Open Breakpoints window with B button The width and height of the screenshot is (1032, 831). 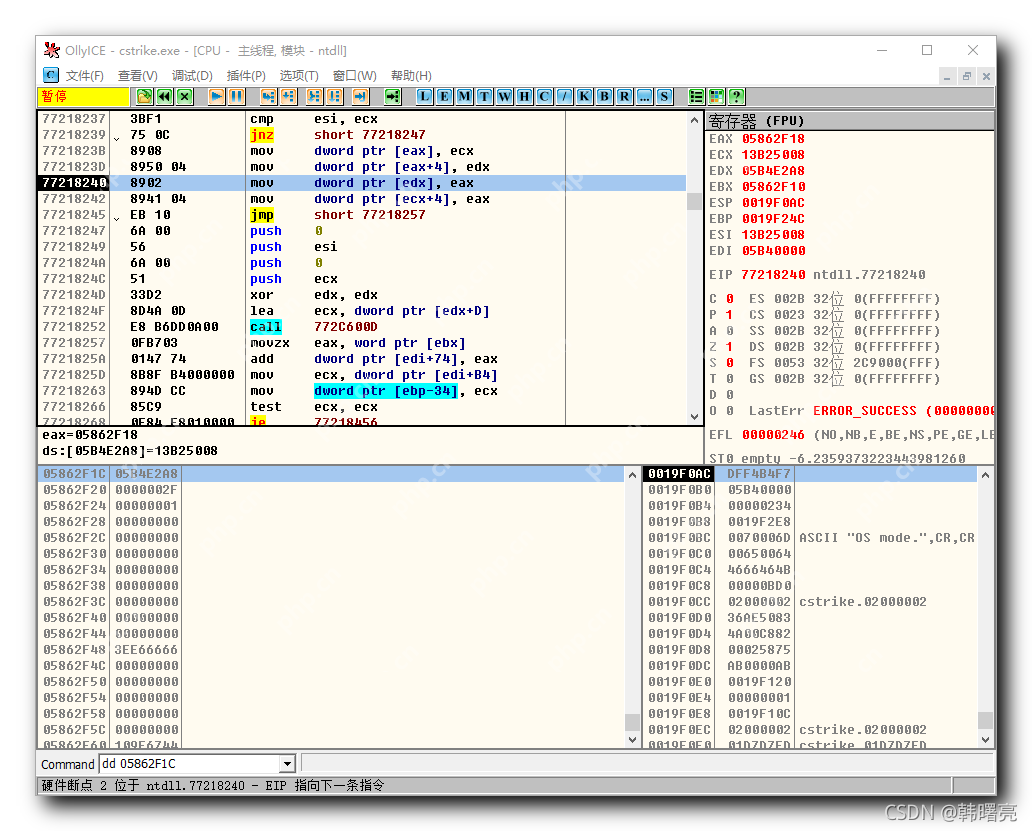point(604,97)
